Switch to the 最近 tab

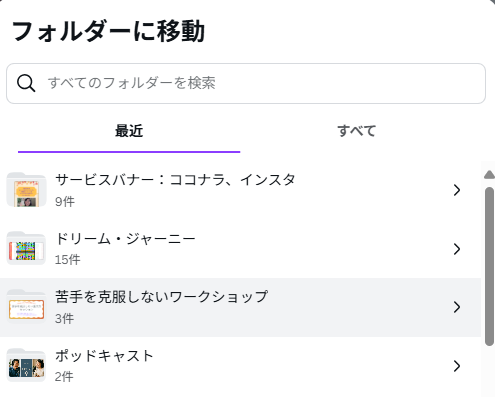click(x=129, y=131)
